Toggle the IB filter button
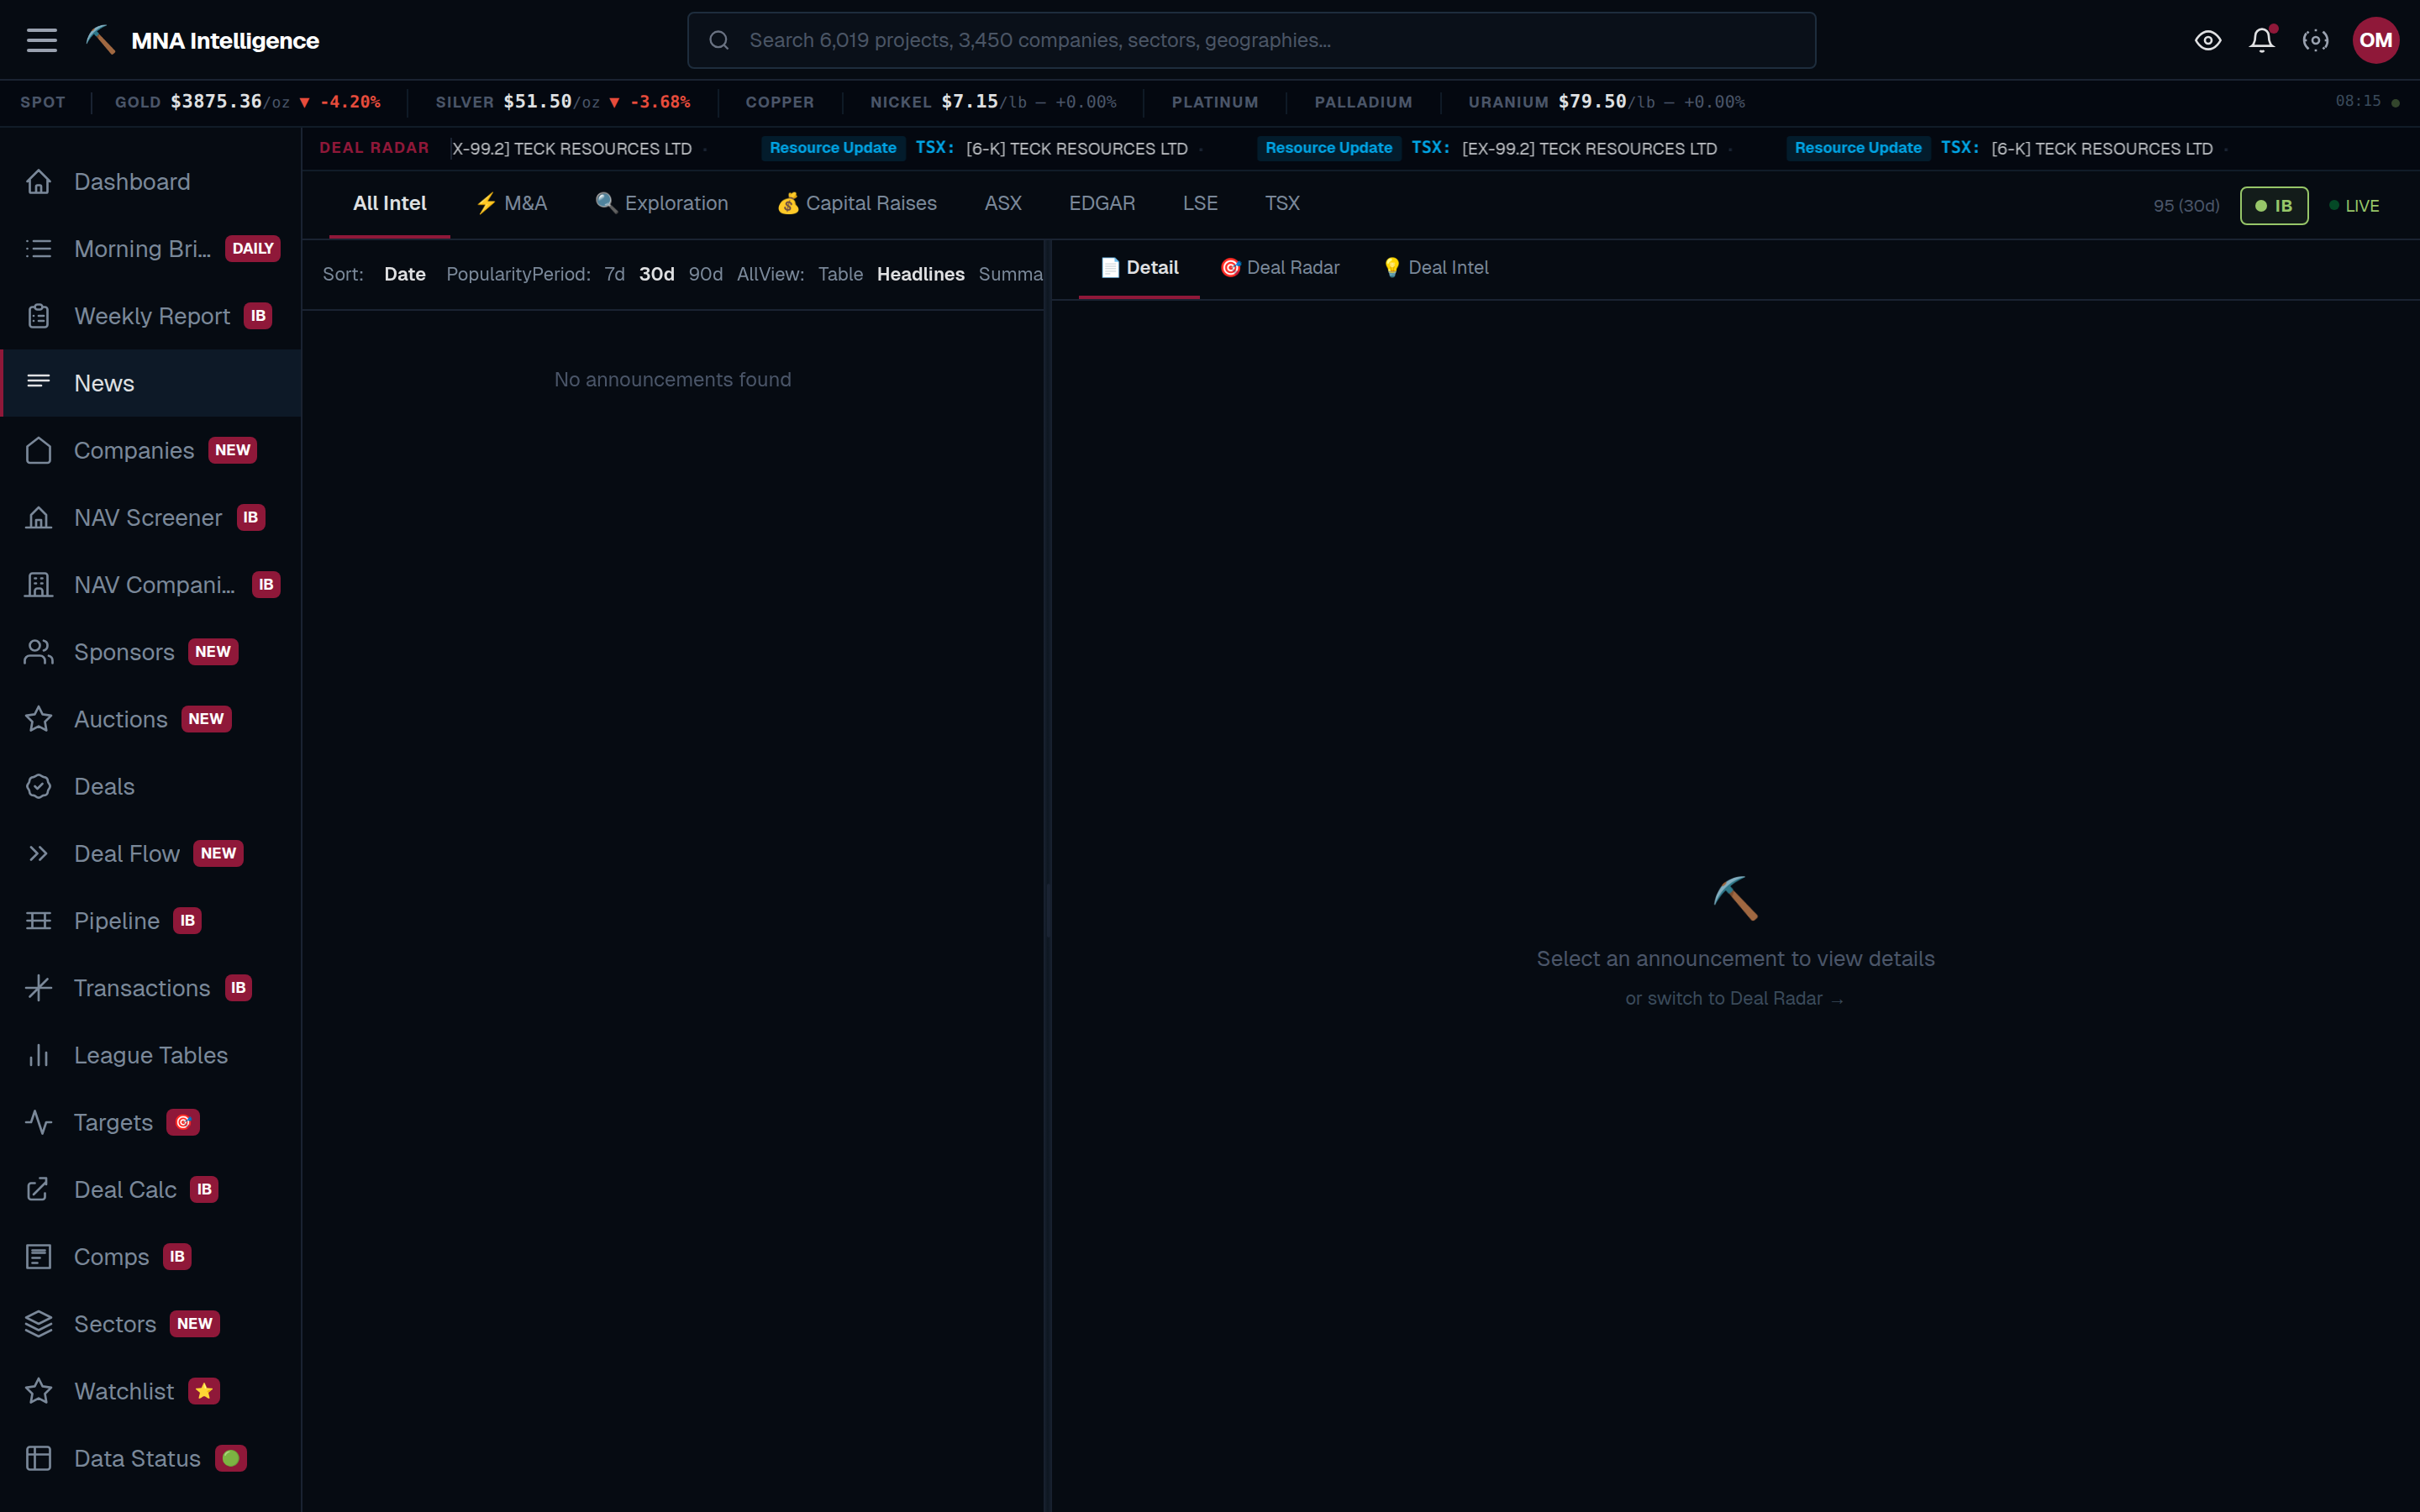 (2274, 206)
